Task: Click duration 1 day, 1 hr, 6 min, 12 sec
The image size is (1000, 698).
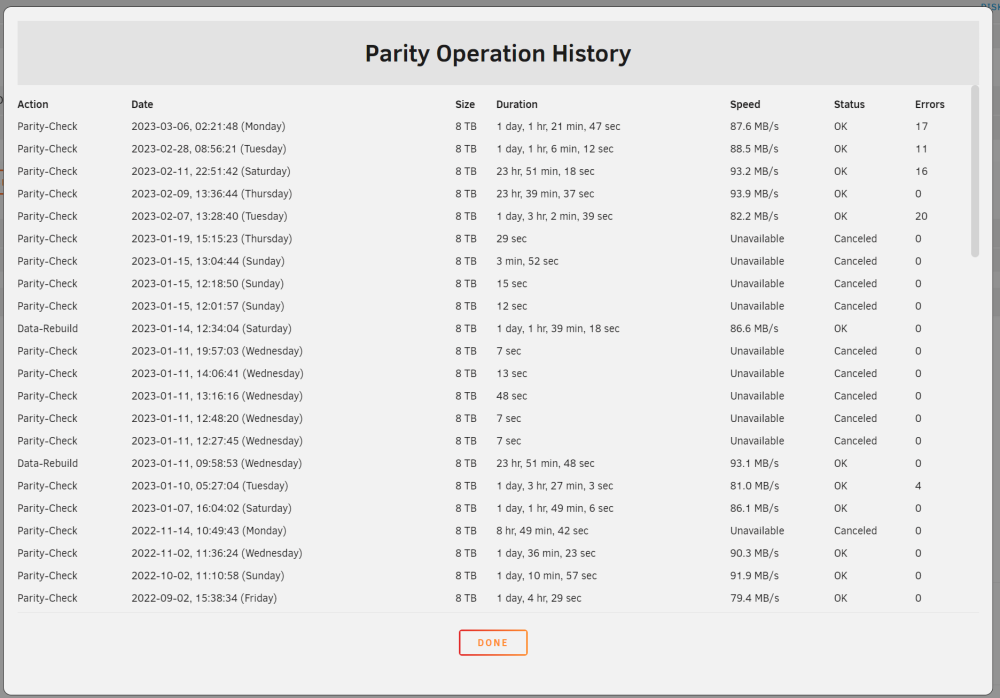Action: (x=555, y=149)
